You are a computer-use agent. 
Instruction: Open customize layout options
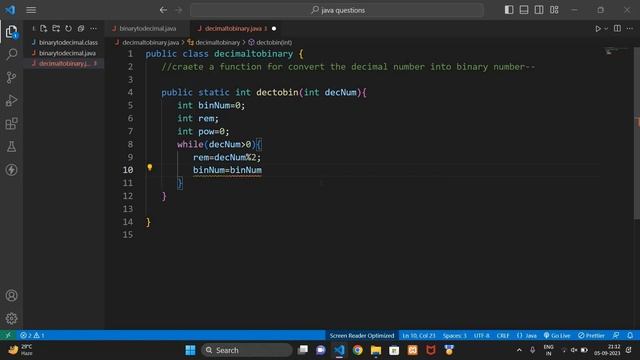(554, 10)
